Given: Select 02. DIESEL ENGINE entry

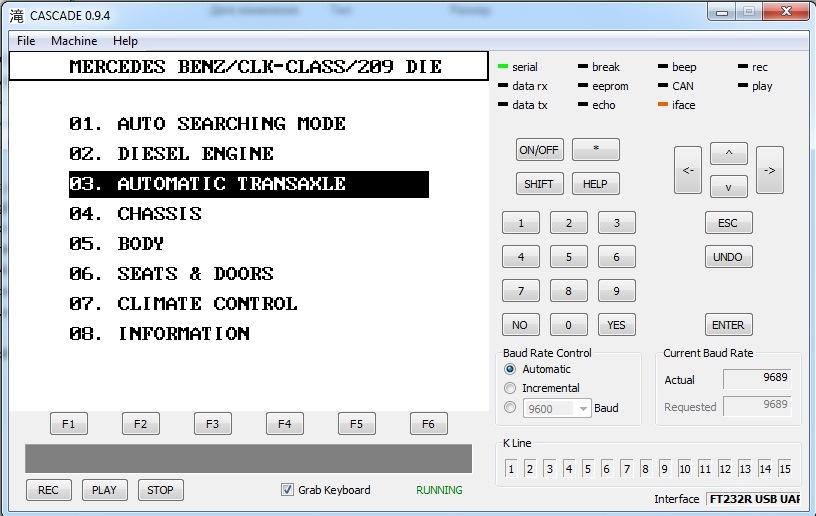Looking at the screenshot, I should click(171, 154).
